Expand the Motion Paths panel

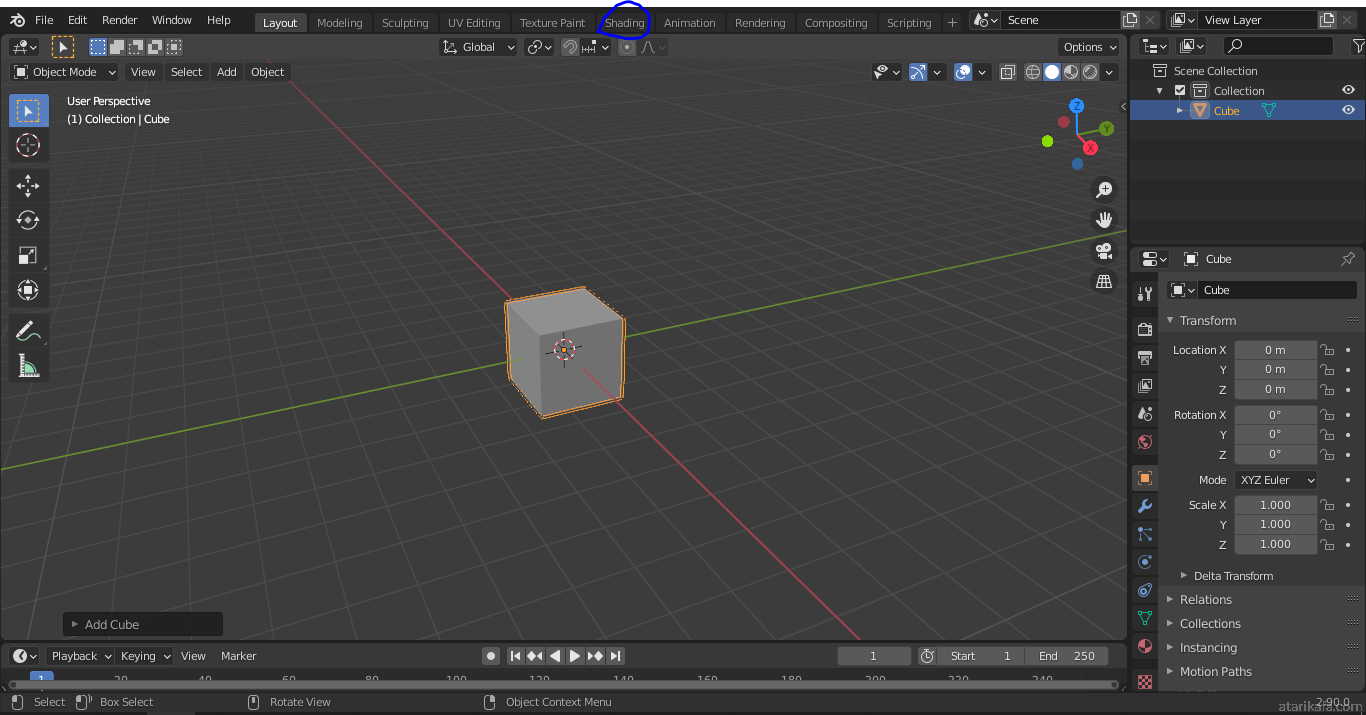pos(1215,672)
